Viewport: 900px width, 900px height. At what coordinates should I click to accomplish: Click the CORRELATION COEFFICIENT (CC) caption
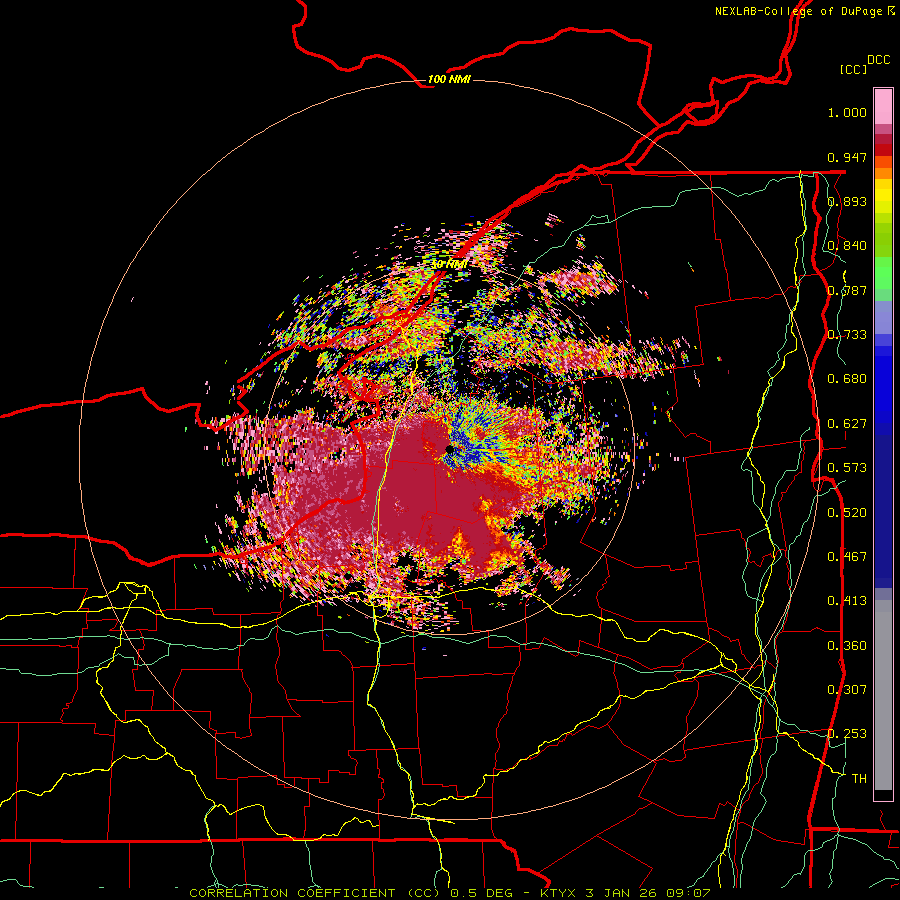point(317,893)
